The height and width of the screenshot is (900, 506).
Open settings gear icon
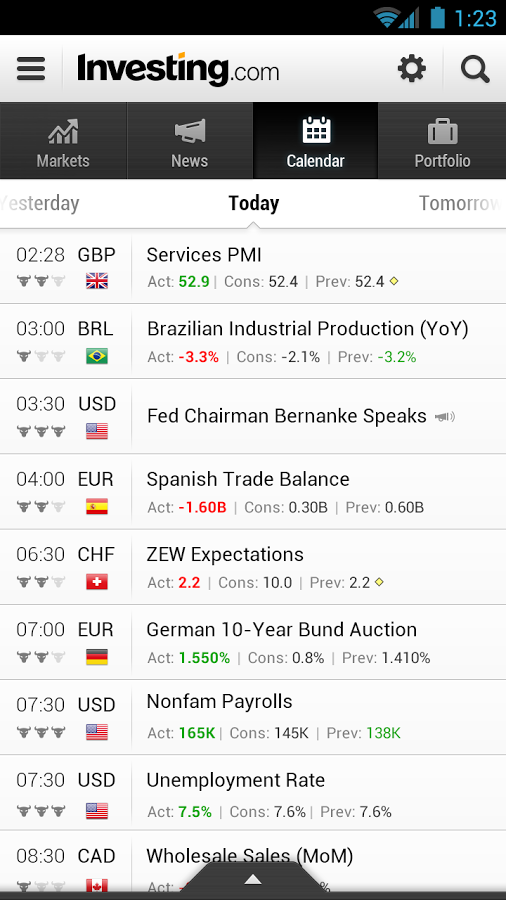tap(412, 69)
